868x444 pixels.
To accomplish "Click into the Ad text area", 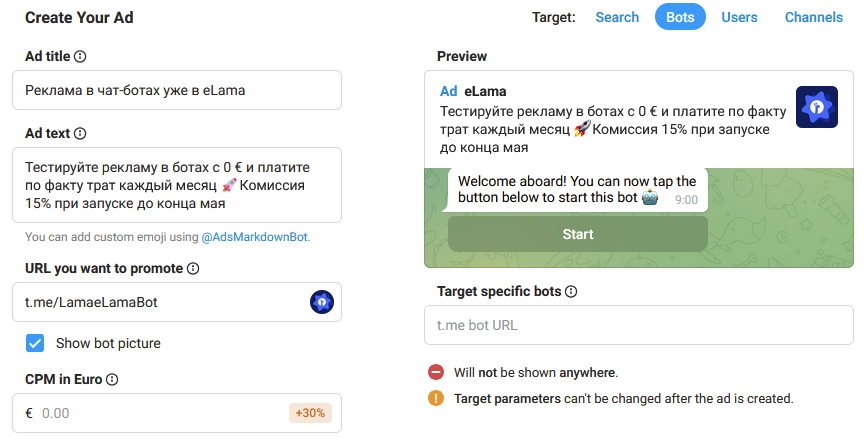I will pyautogui.click(x=177, y=185).
